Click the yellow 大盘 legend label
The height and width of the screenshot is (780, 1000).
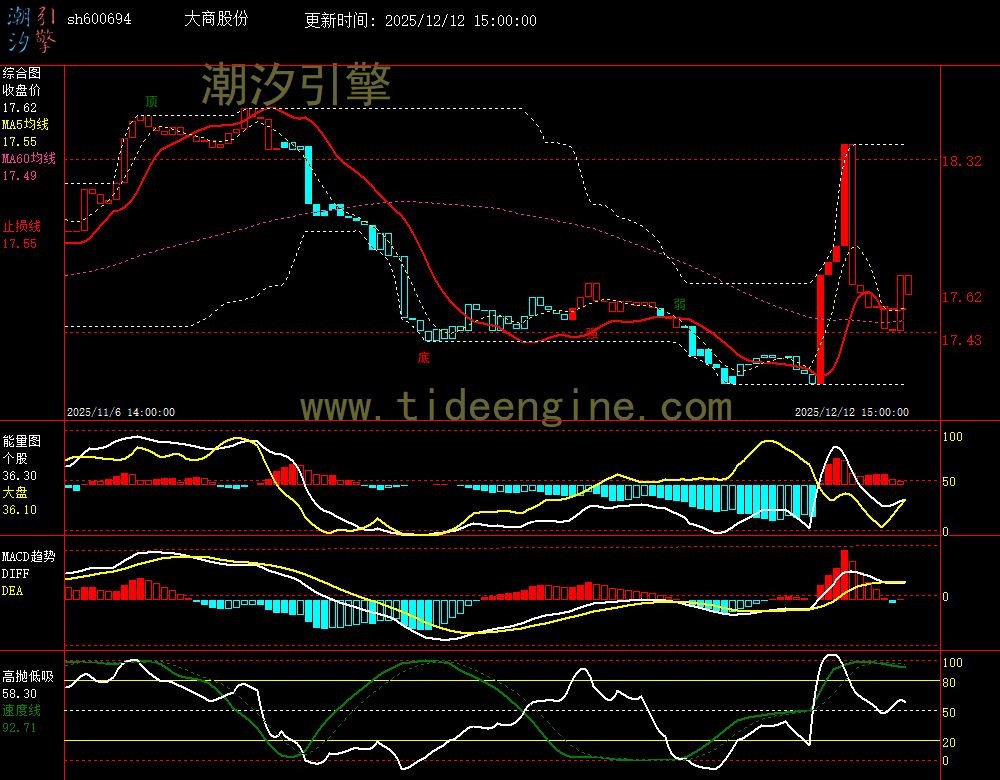tap(15, 493)
